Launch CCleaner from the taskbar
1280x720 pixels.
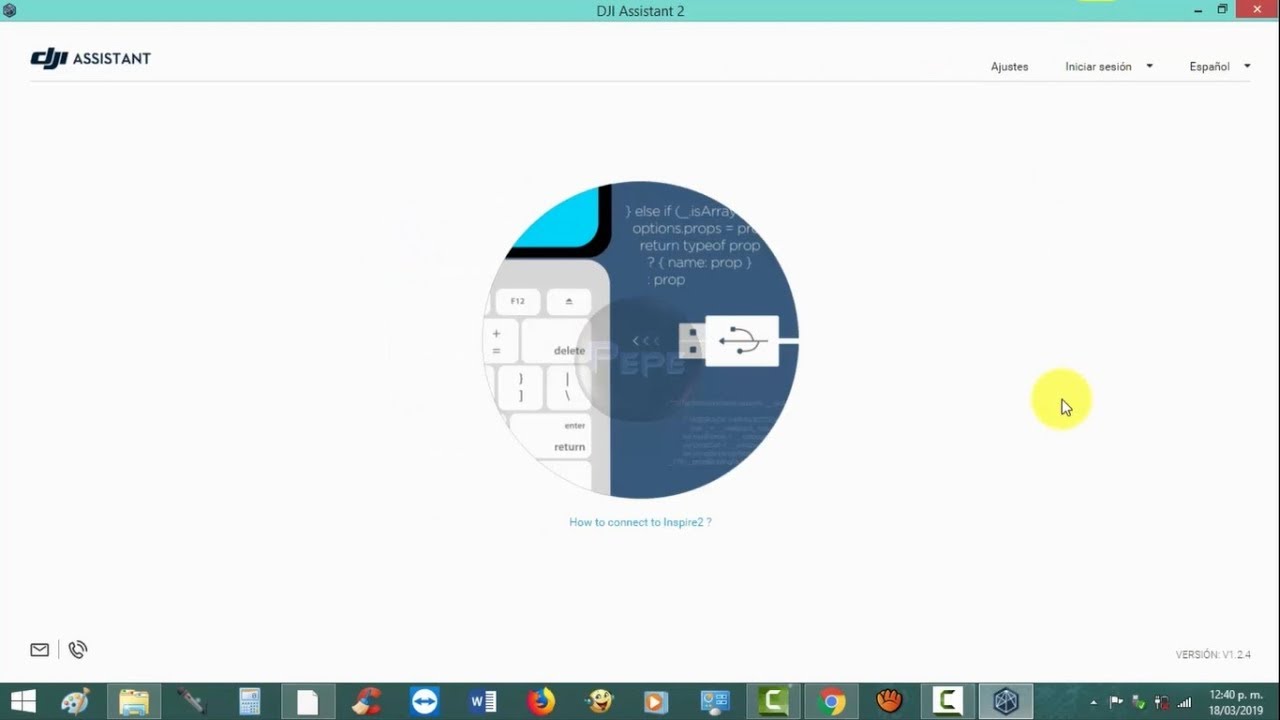click(x=366, y=702)
